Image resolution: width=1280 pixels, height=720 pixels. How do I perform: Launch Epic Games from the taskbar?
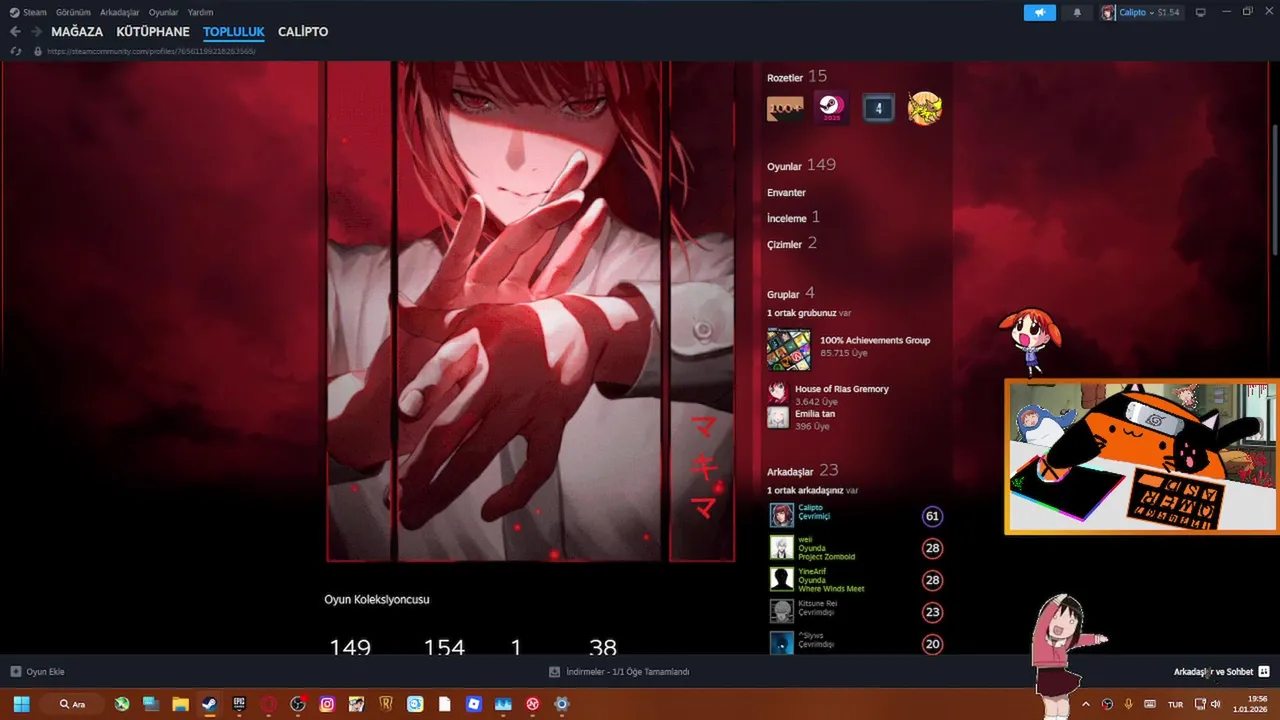[239, 704]
